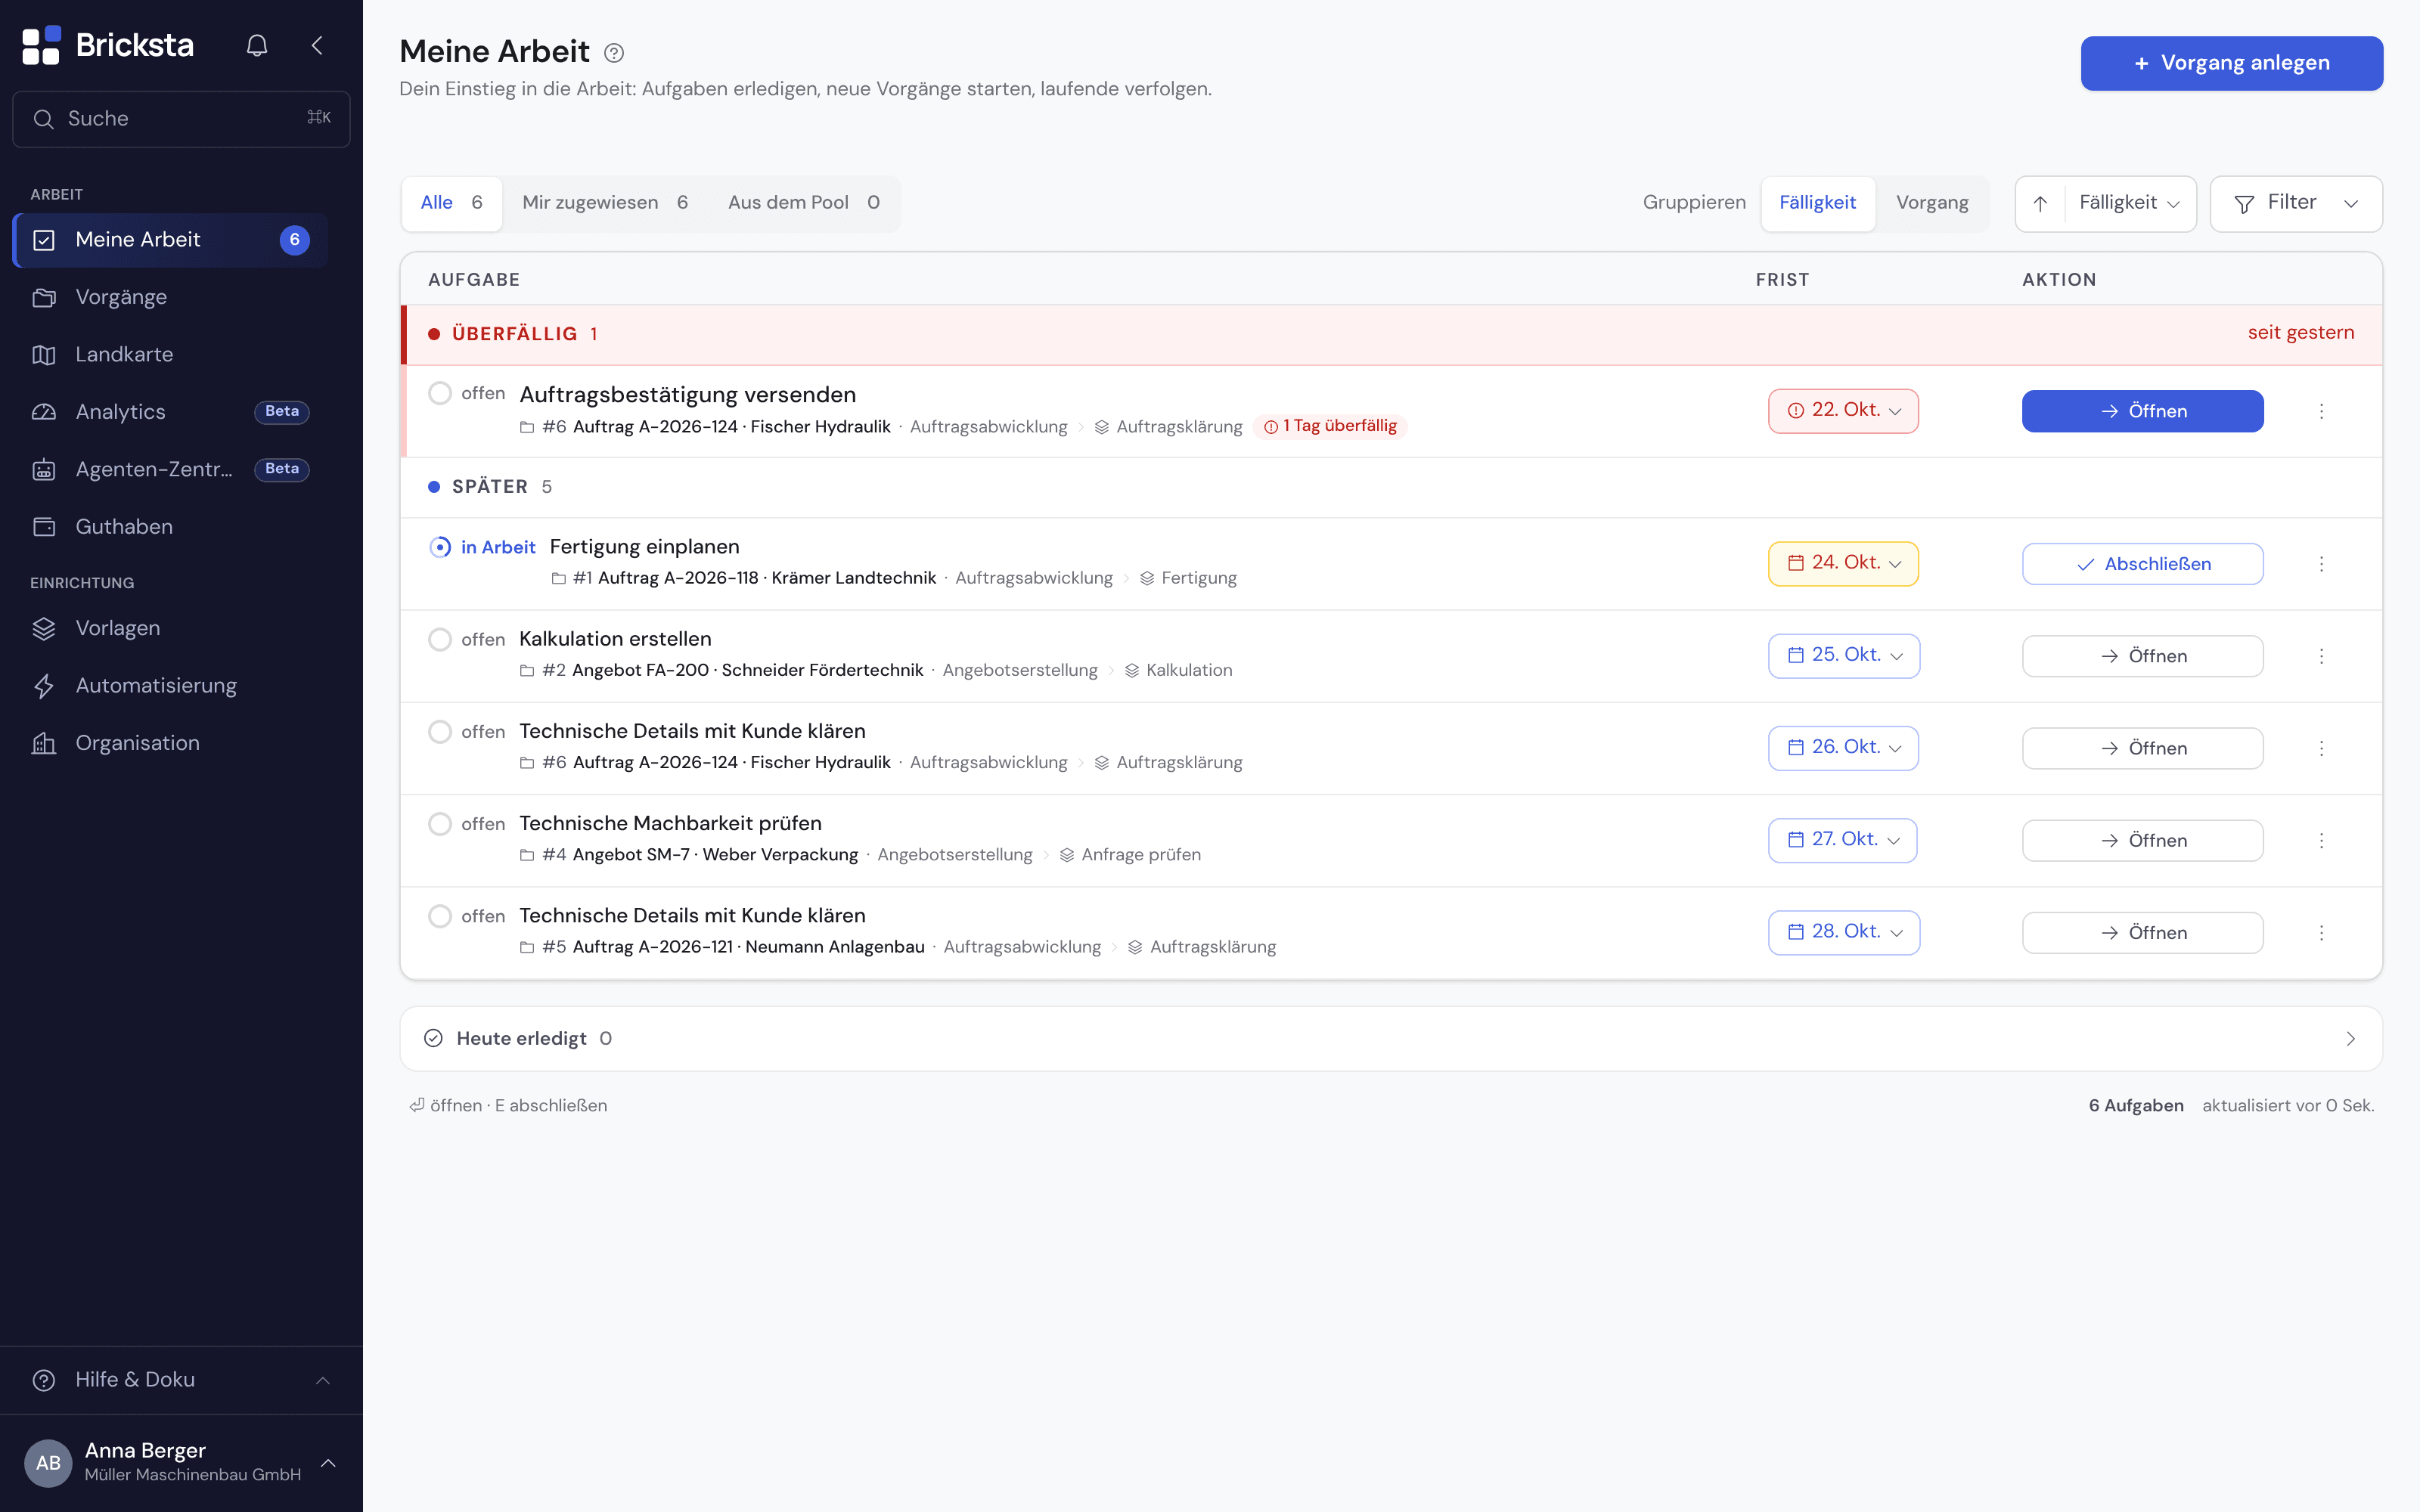The width and height of the screenshot is (2420, 1512).
Task: Expand the Heute erledigt section
Action: point(1391,1038)
